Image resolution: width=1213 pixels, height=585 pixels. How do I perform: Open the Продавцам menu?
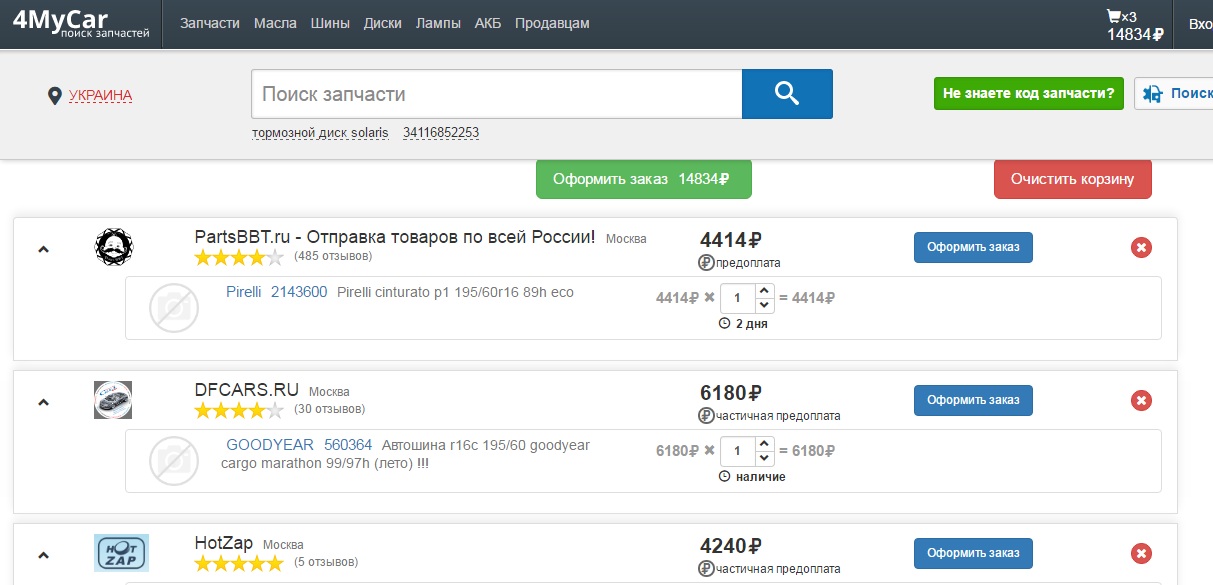(x=552, y=23)
